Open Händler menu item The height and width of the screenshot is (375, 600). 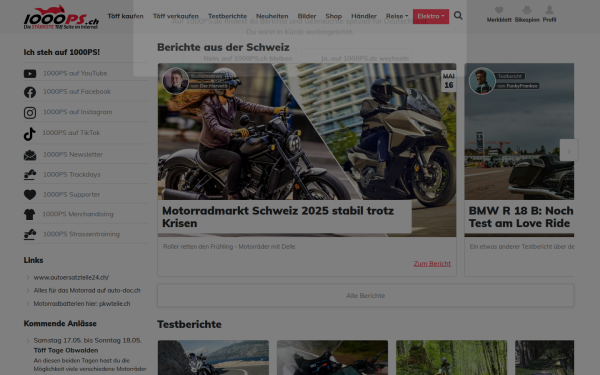click(364, 16)
